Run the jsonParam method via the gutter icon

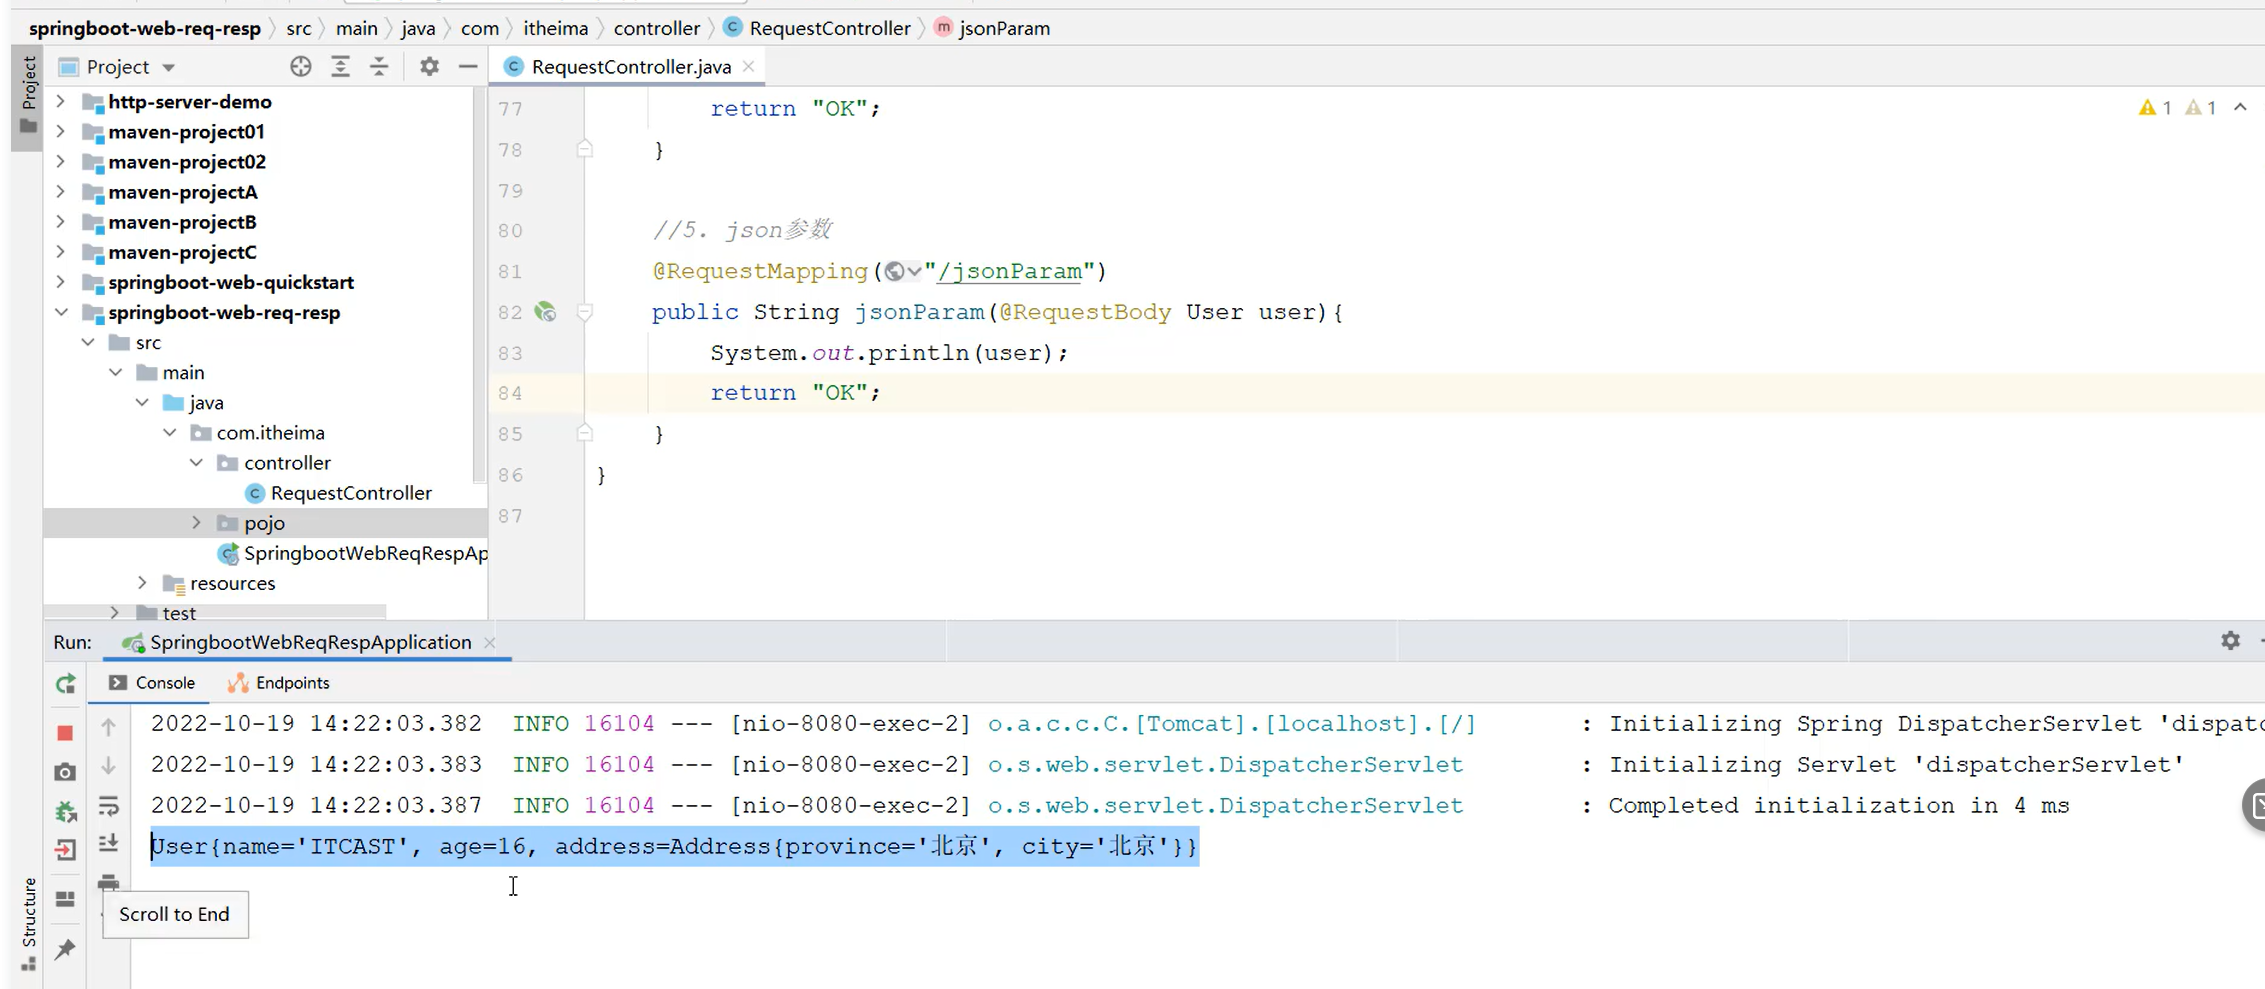[x=546, y=312]
